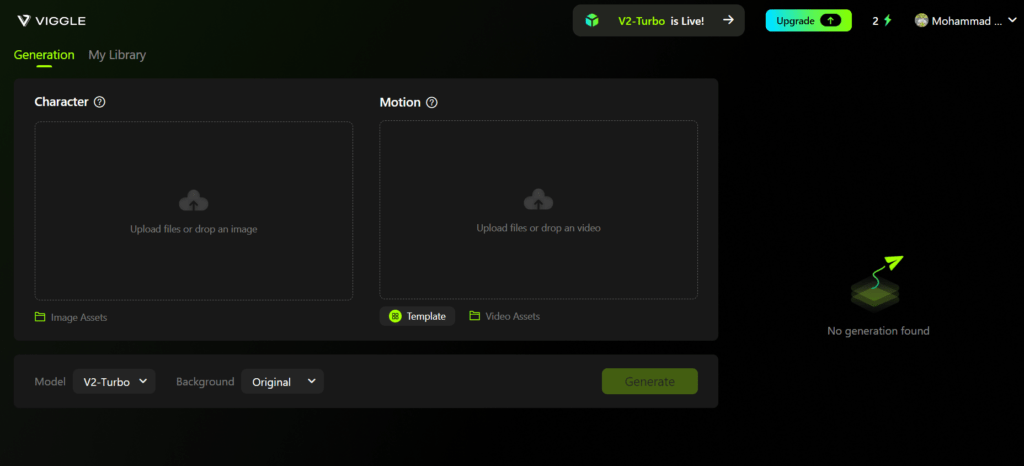Open Image Assets
The width and height of the screenshot is (1024, 466).
(x=71, y=317)
